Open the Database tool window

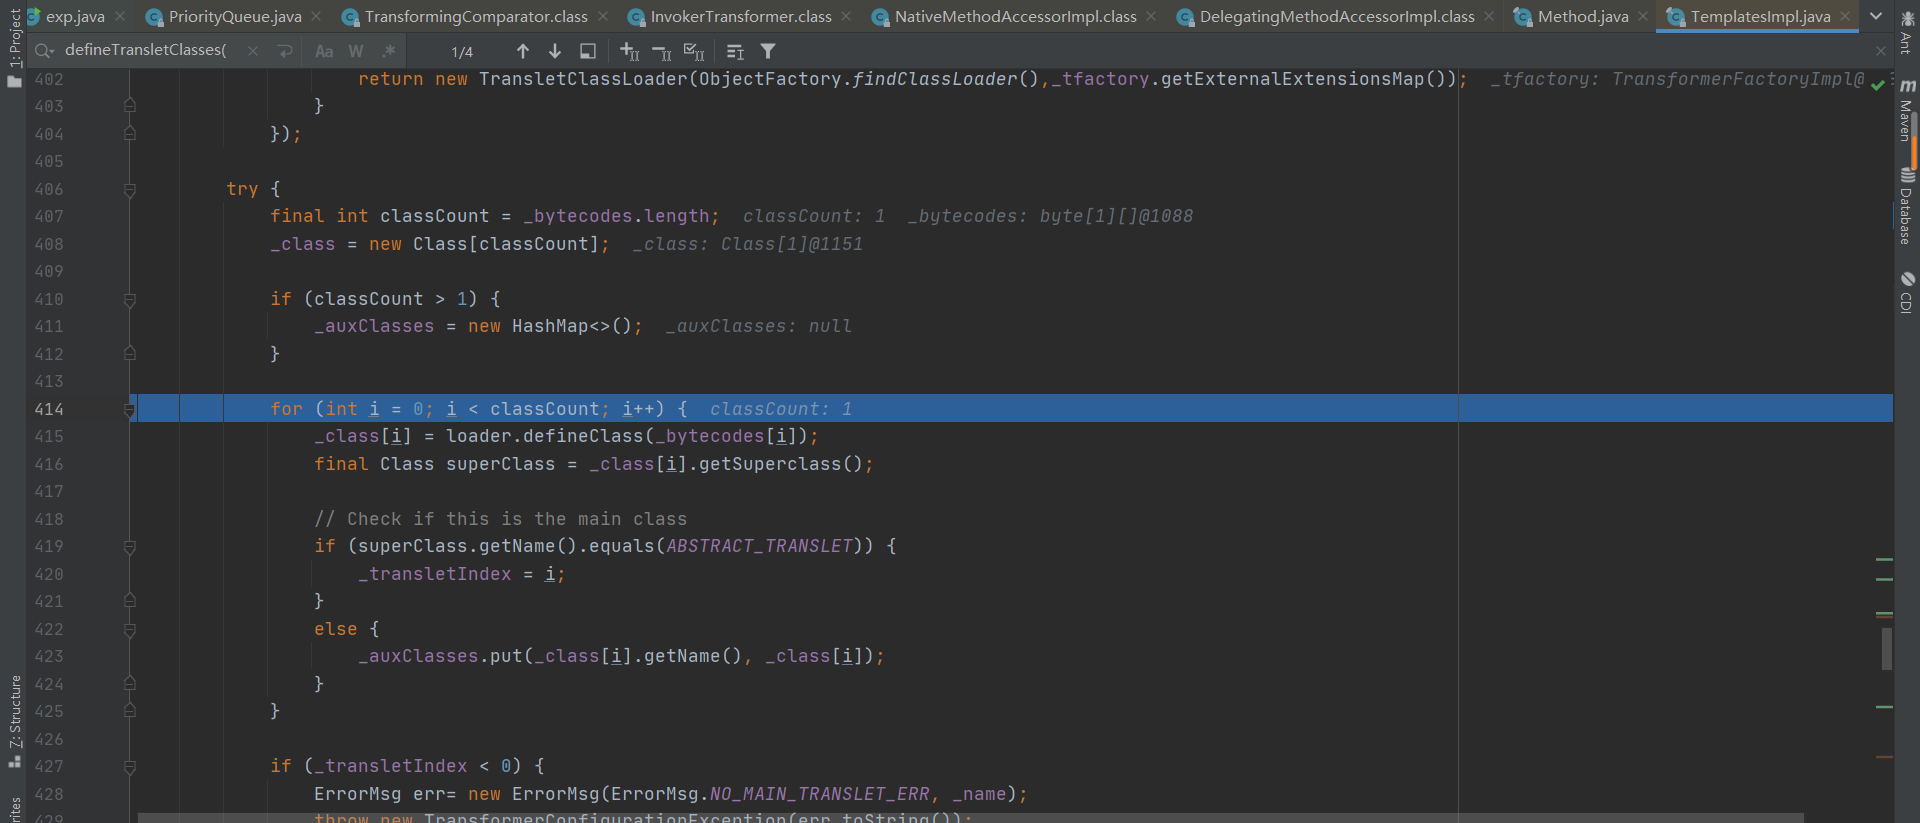pyautogui.click(x=1906, y=205)
